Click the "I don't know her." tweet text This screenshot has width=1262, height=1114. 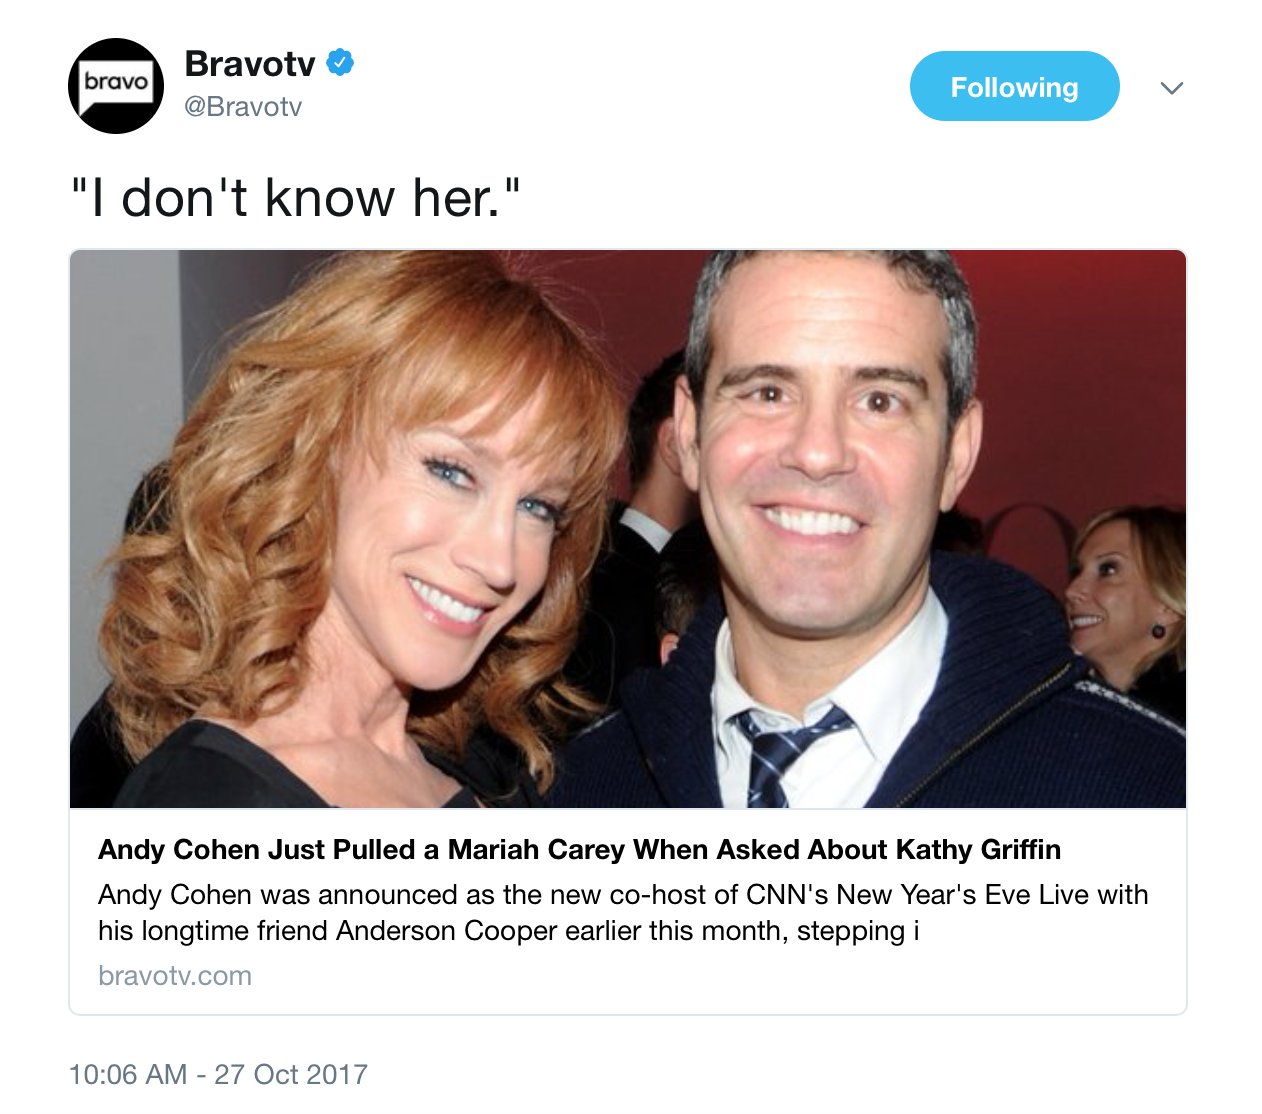point(296,197)
